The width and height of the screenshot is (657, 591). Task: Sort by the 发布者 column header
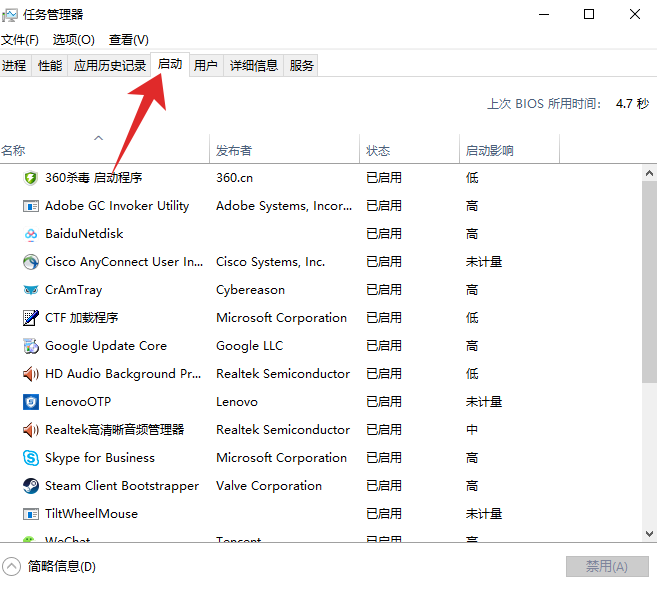coord(285,149)
